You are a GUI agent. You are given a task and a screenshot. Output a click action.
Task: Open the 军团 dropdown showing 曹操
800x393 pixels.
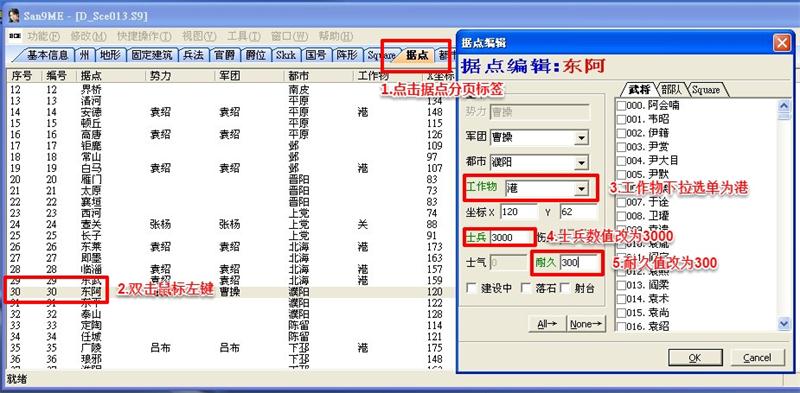[581, 137]
